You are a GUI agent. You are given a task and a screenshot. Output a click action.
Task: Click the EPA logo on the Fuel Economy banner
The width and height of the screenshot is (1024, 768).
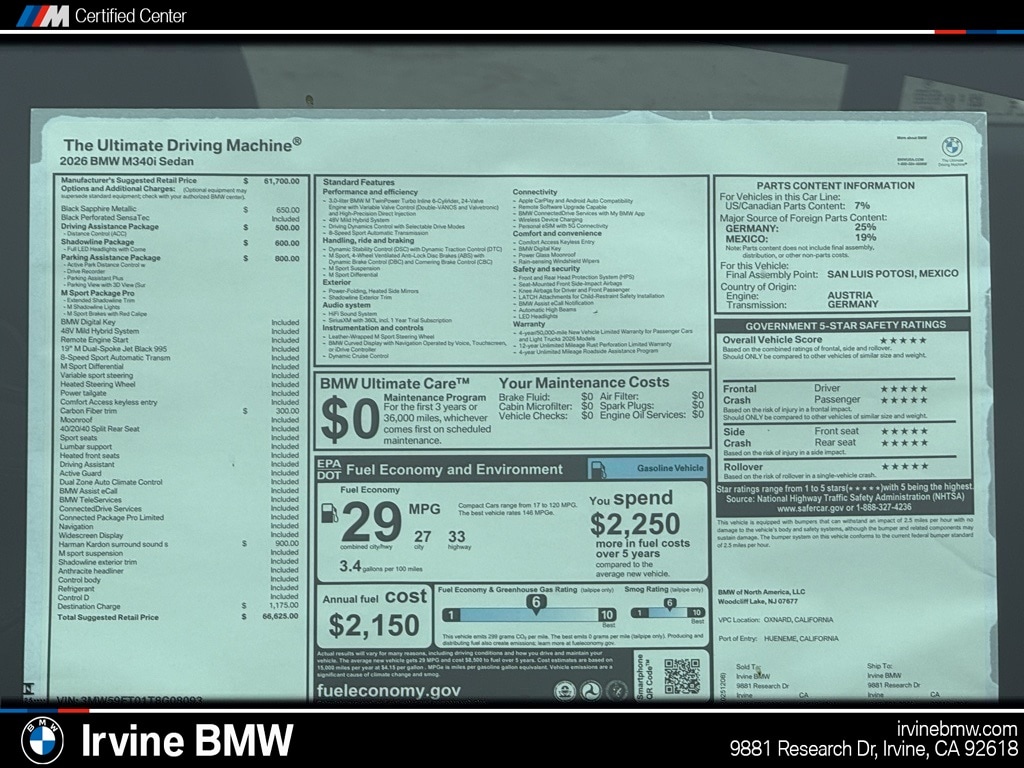click(328, 461)
